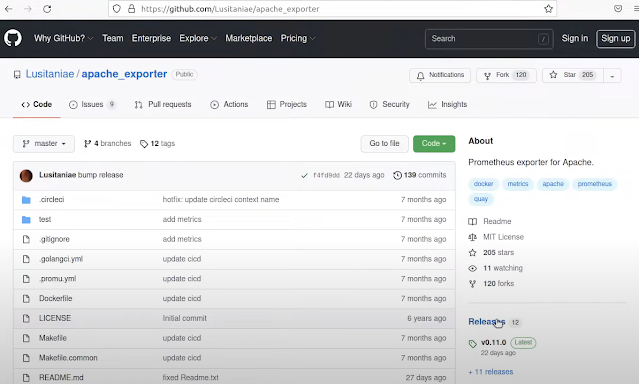Click the Sign in link
The width and height of the screenshot is (639, 384).
click(575, 38)
